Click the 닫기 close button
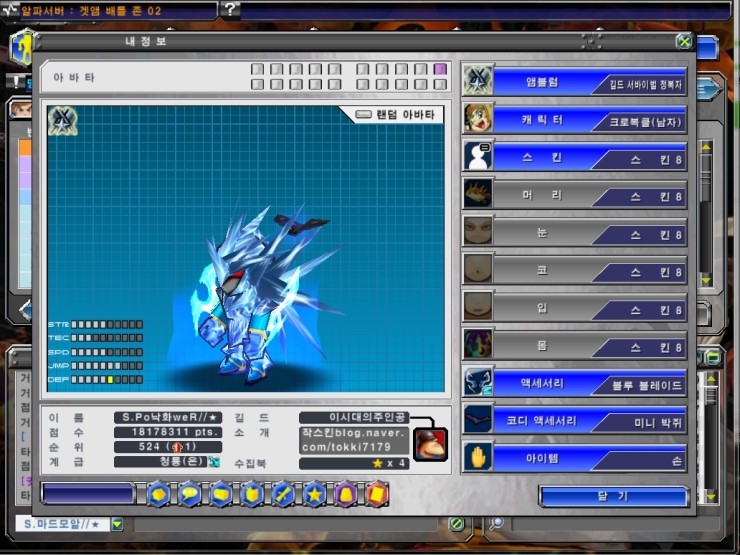Viewport: 740px width, 555px height. [614, 496]
